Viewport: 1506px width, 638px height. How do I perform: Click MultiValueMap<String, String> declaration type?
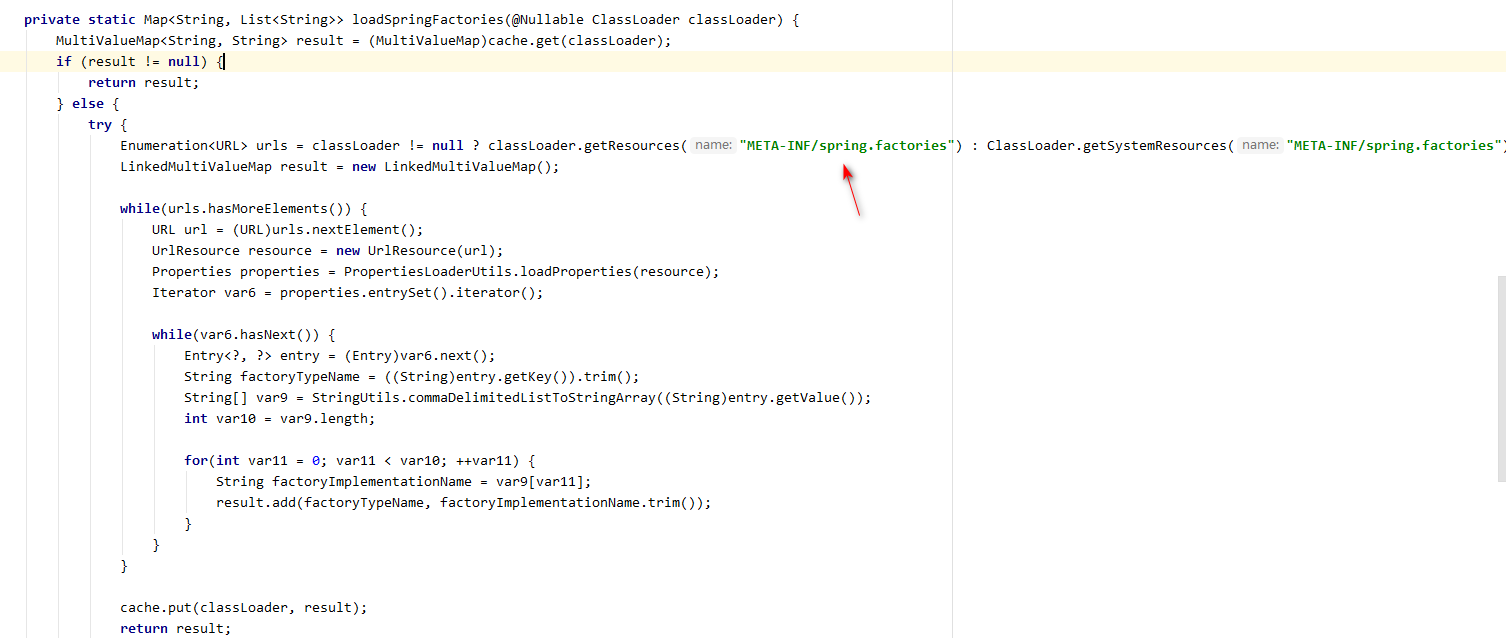coord(172,40)
